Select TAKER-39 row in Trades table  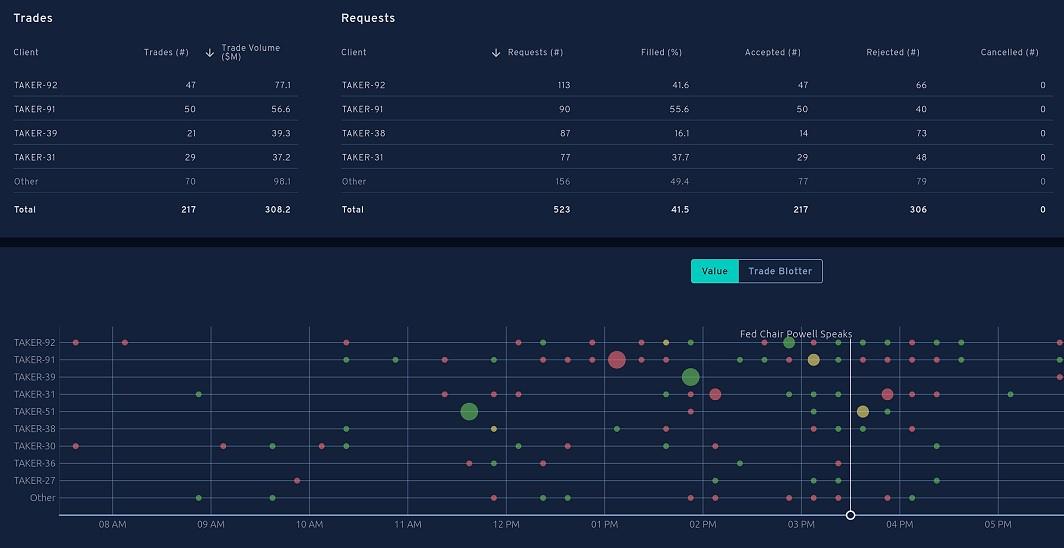155,133
